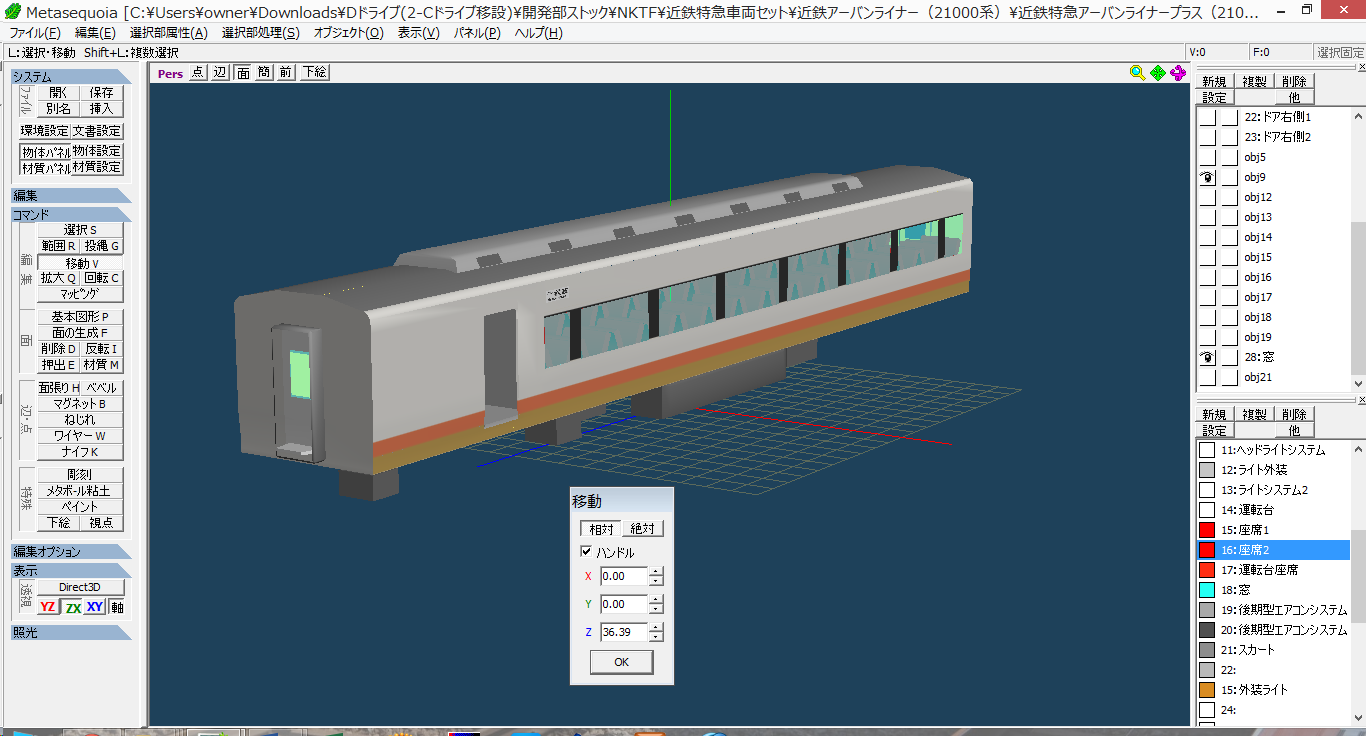Open the オブジェクト(O) menu

click(x=348, y=33)
